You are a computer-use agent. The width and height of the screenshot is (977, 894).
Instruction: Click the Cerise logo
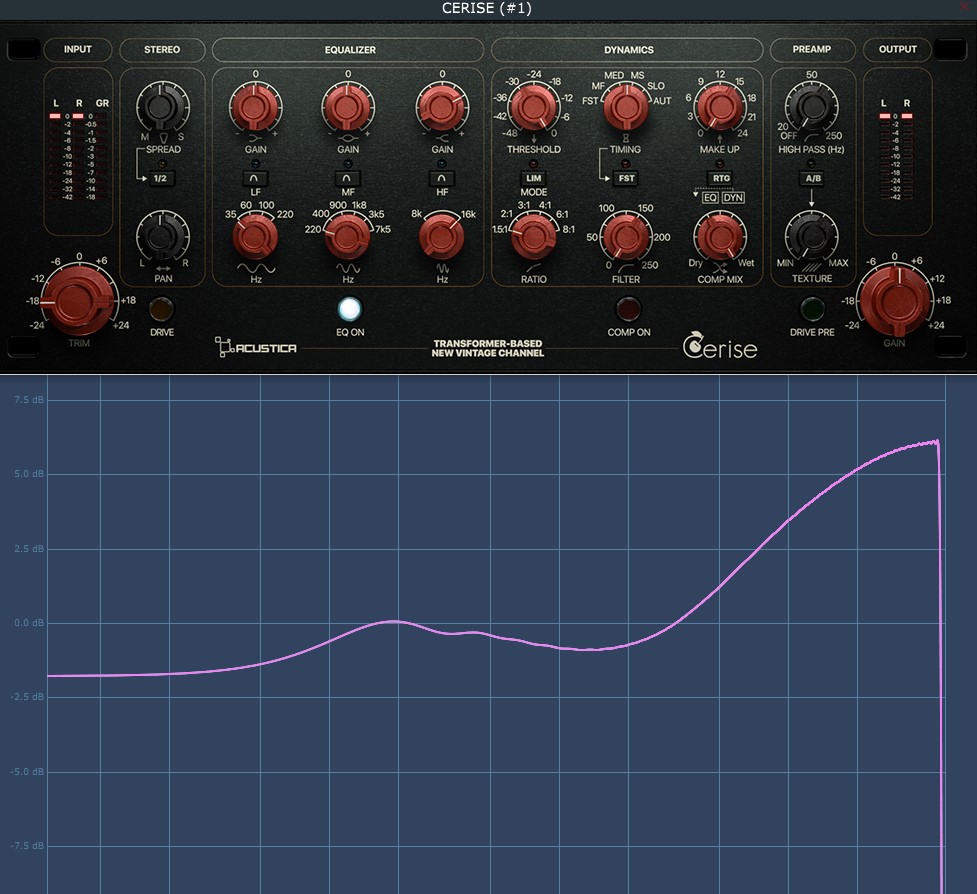pyautogui.click(x=720, y=346)
